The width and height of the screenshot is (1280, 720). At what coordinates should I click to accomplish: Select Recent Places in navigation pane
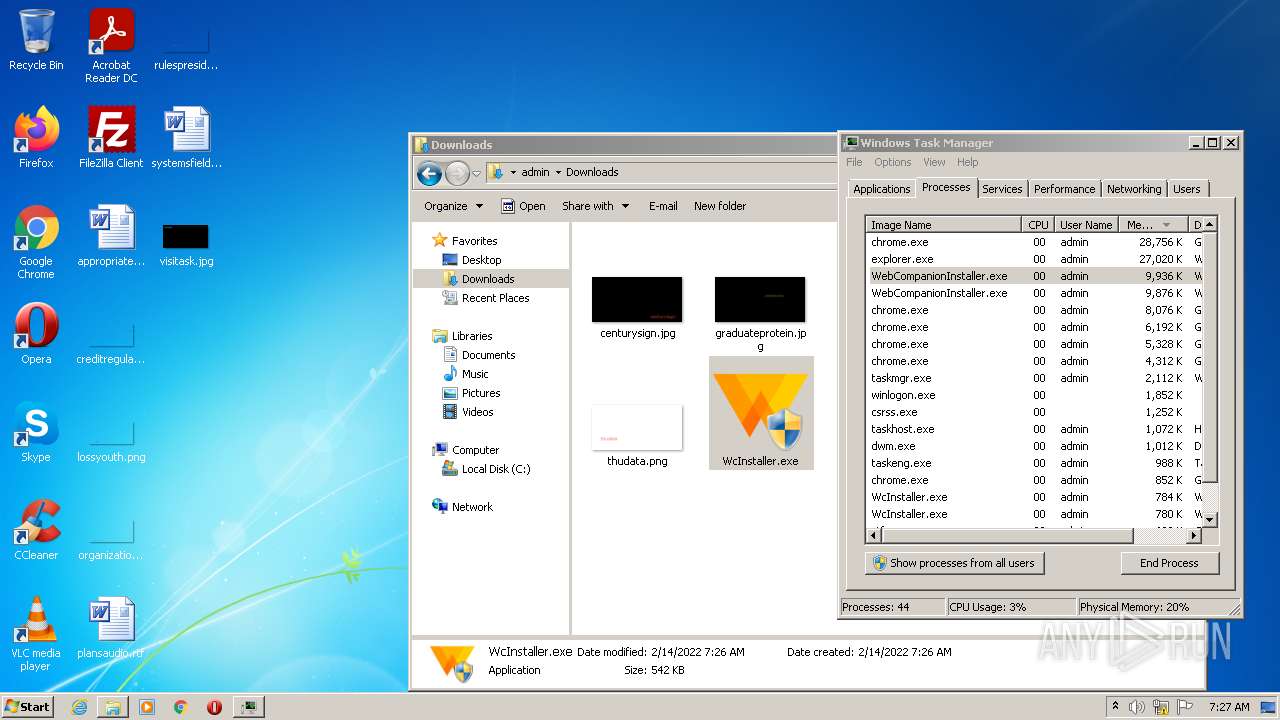point(495,298)
